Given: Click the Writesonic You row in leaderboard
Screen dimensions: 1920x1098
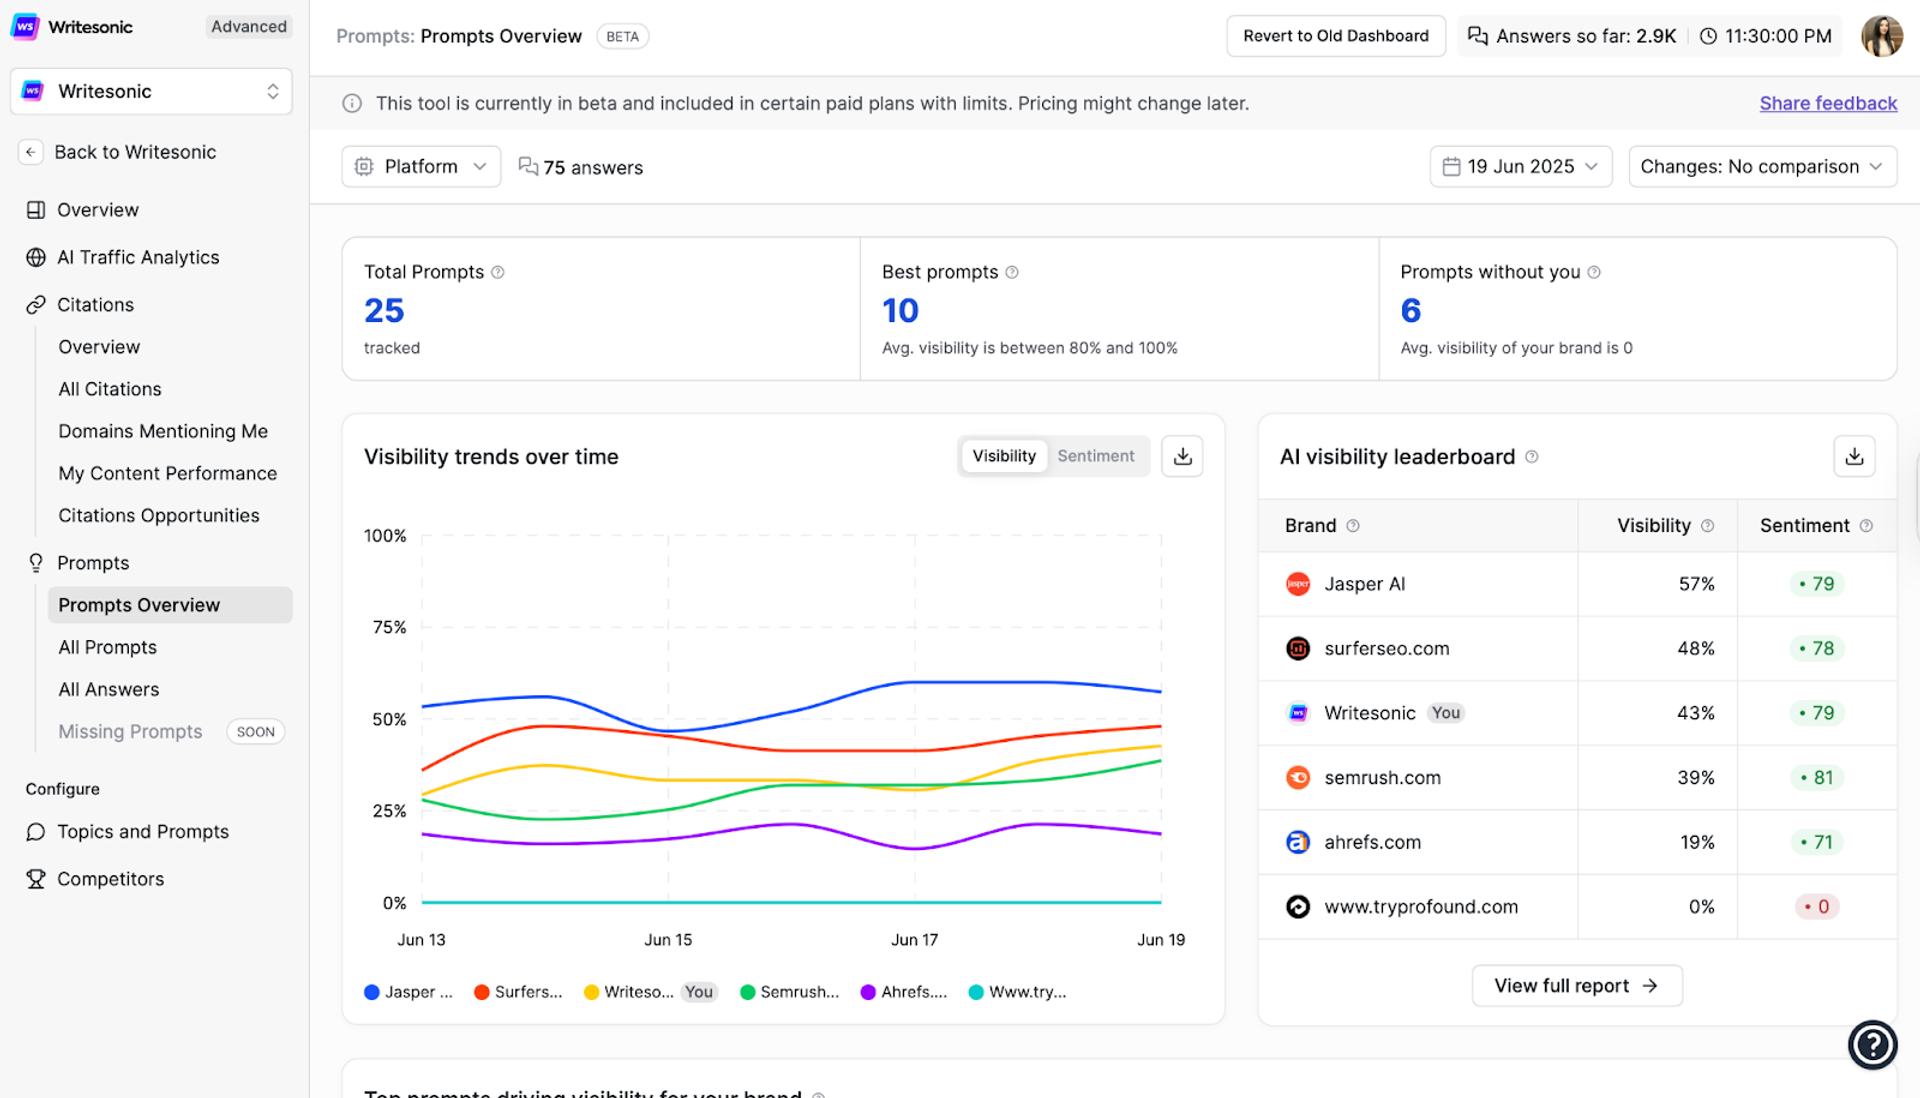Looking at the screenshot, I should [x=1577, y=713].
